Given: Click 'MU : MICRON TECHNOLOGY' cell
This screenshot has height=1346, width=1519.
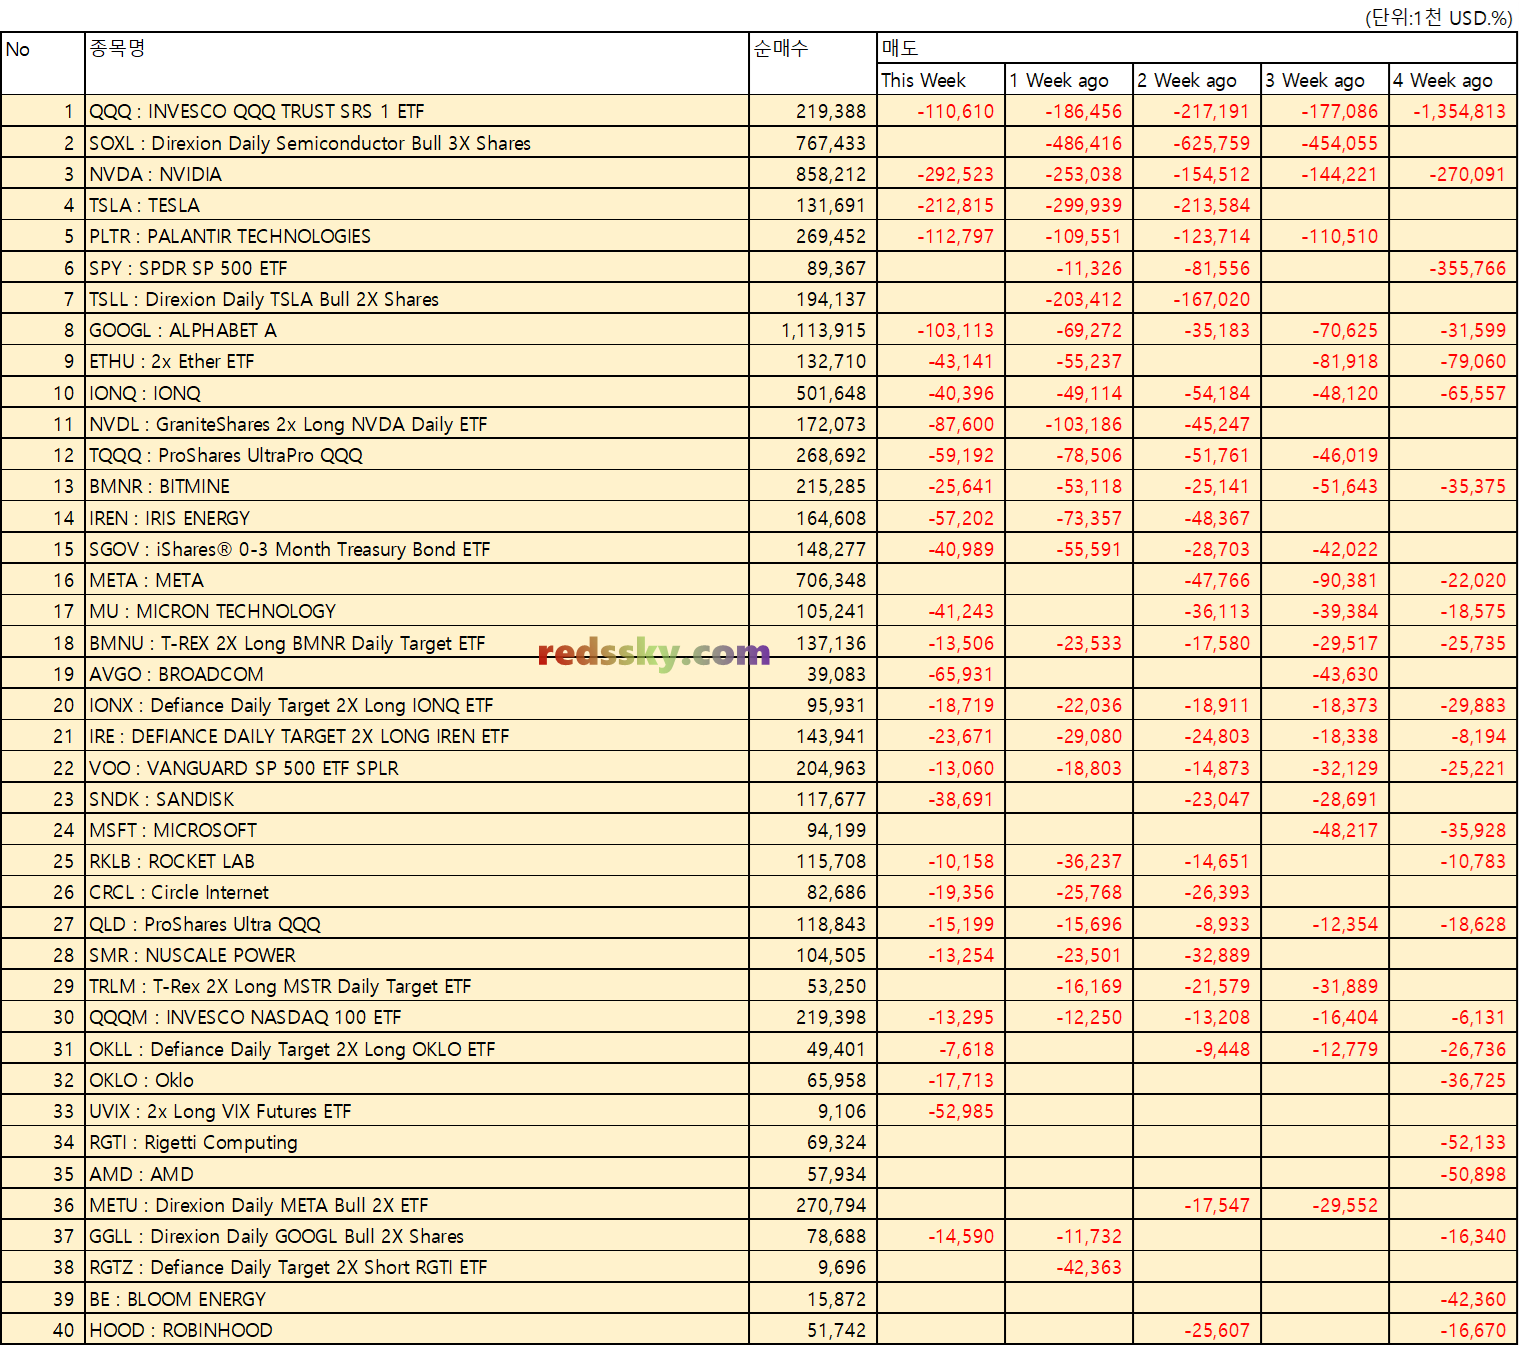Looking at the screenshot, I should tap(417, 611).
